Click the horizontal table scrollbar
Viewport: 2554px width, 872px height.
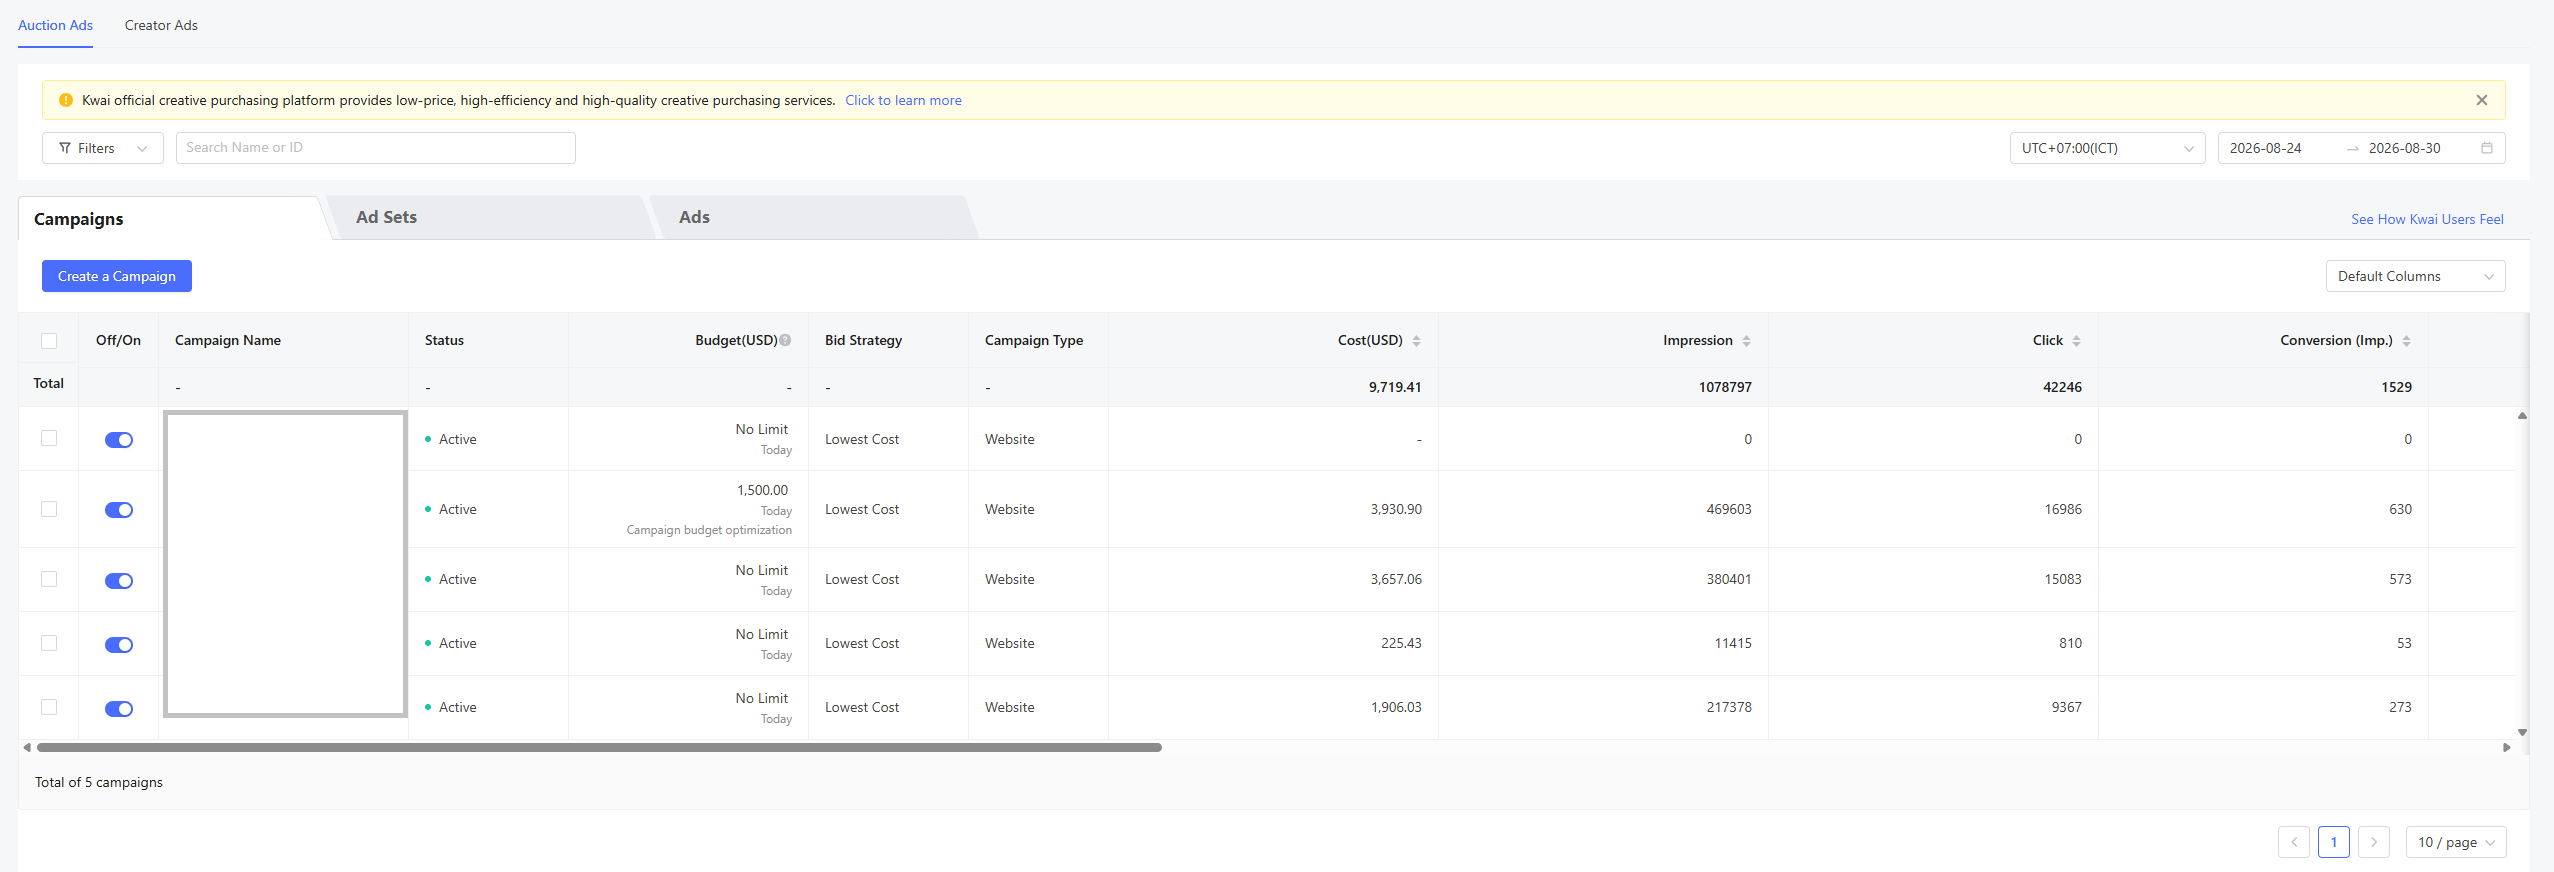coord(599,747)
